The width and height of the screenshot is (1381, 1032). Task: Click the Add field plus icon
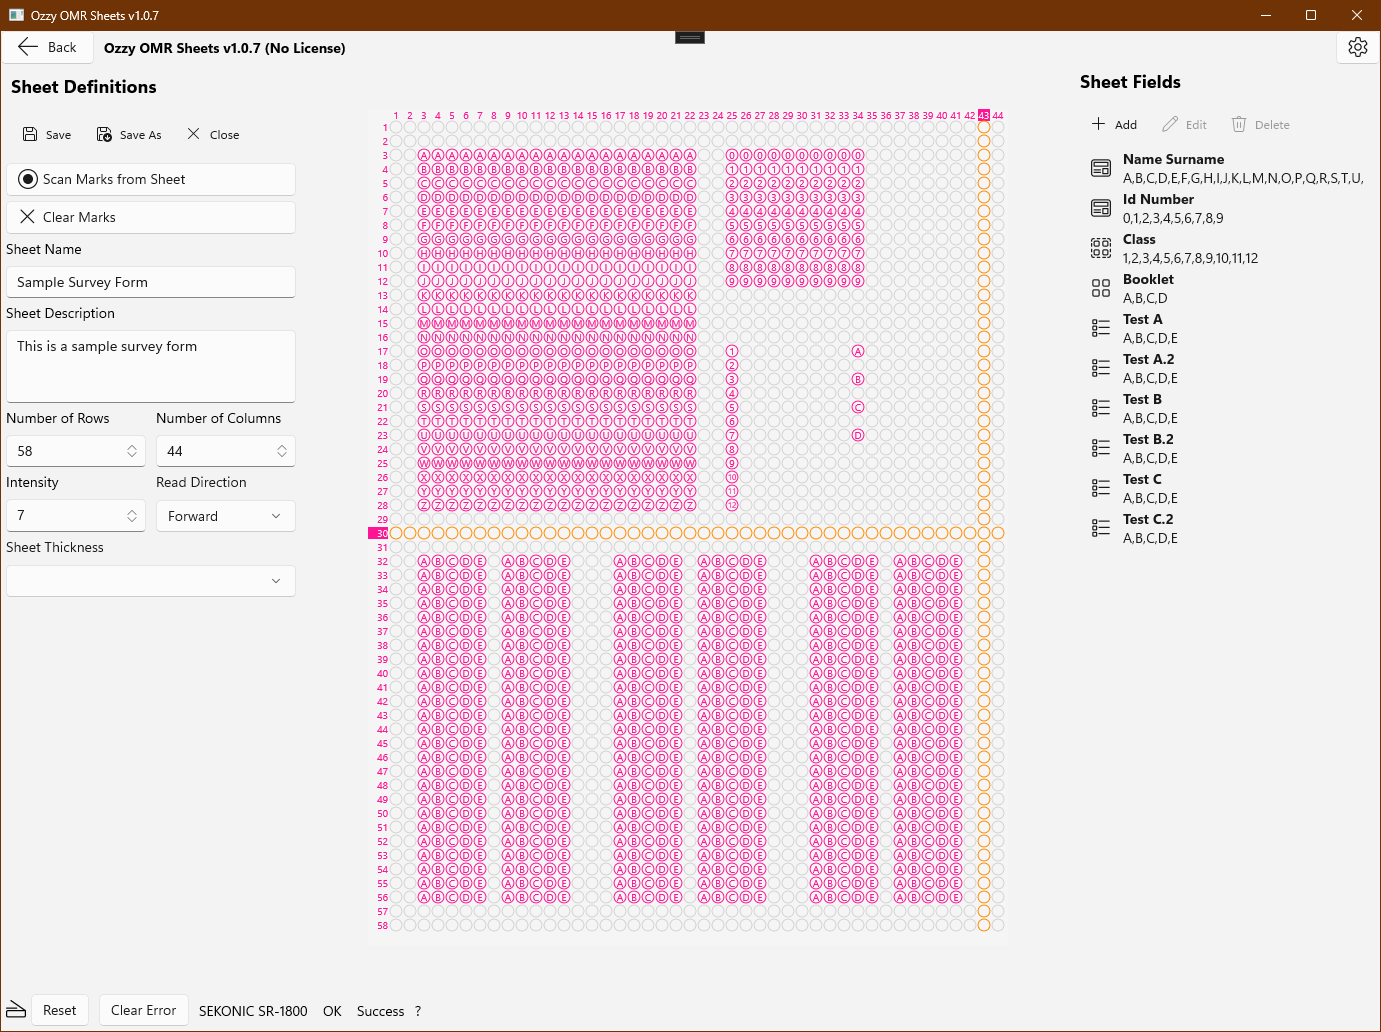pyautogui.click(x=1098, y=124)
